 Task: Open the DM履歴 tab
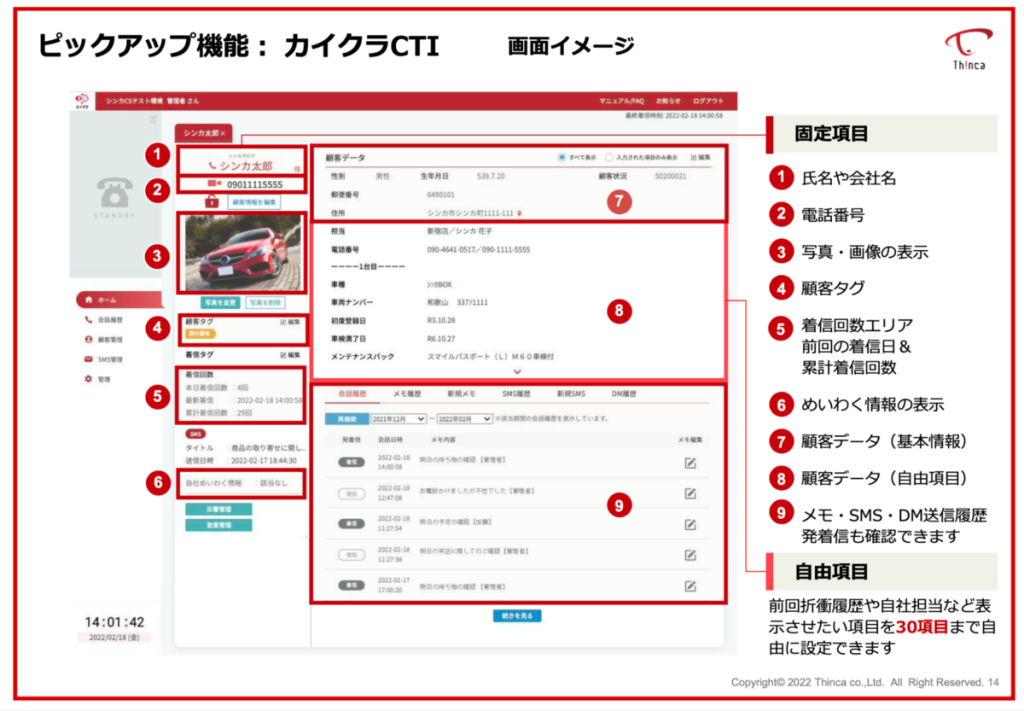click(624, 394)
